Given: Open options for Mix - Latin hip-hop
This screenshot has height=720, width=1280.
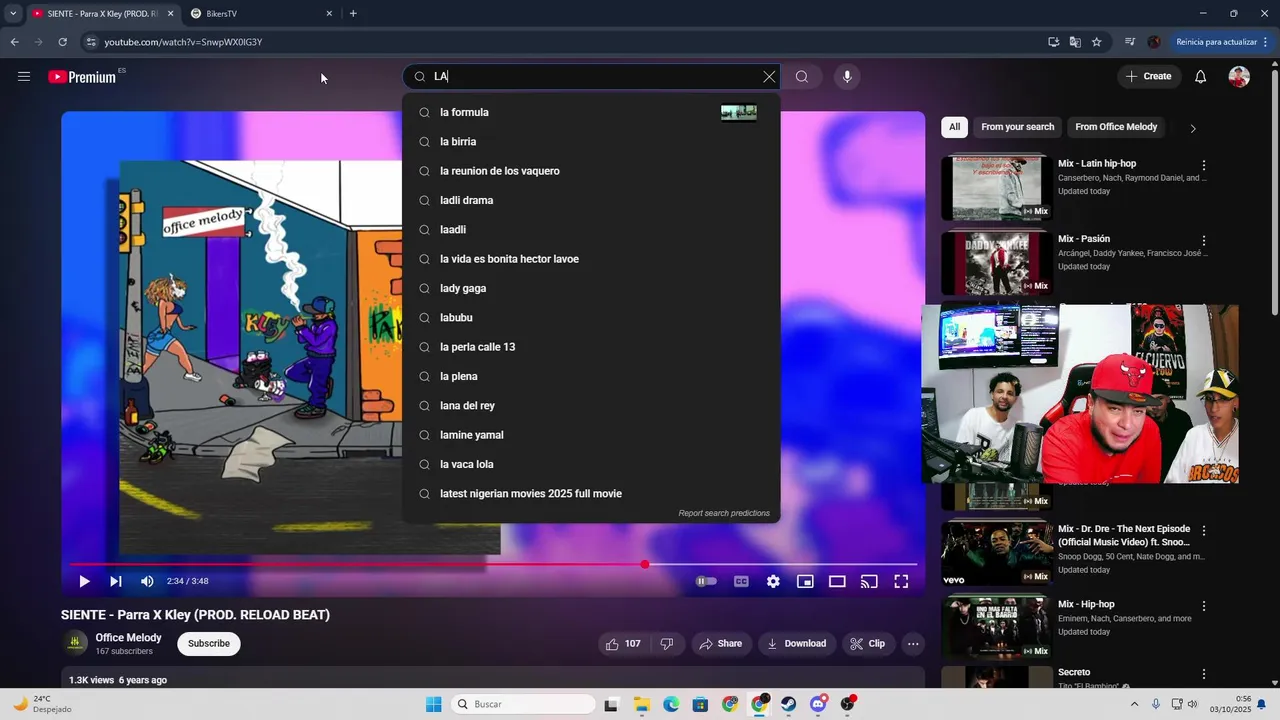Looking at the screenshot, I should coord(1204,165).
